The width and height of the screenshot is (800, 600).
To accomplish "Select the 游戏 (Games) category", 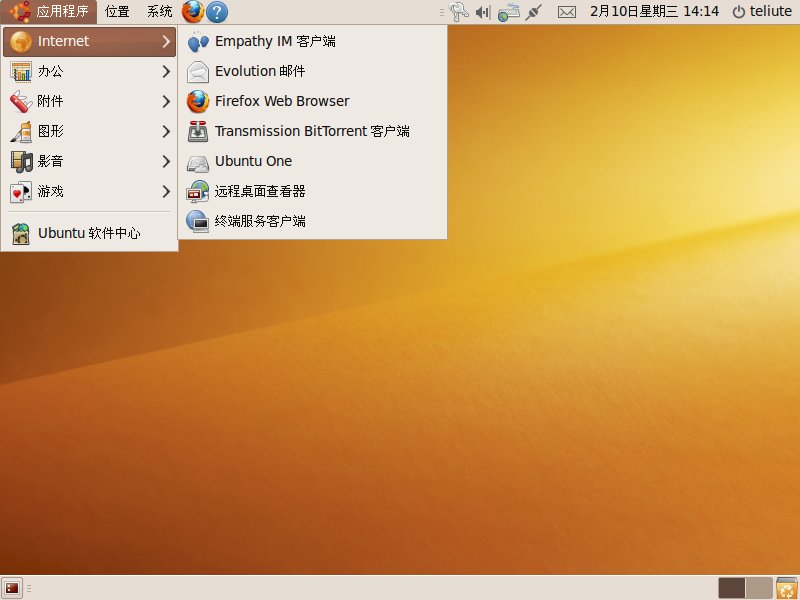I will click(x=89, y=192).
